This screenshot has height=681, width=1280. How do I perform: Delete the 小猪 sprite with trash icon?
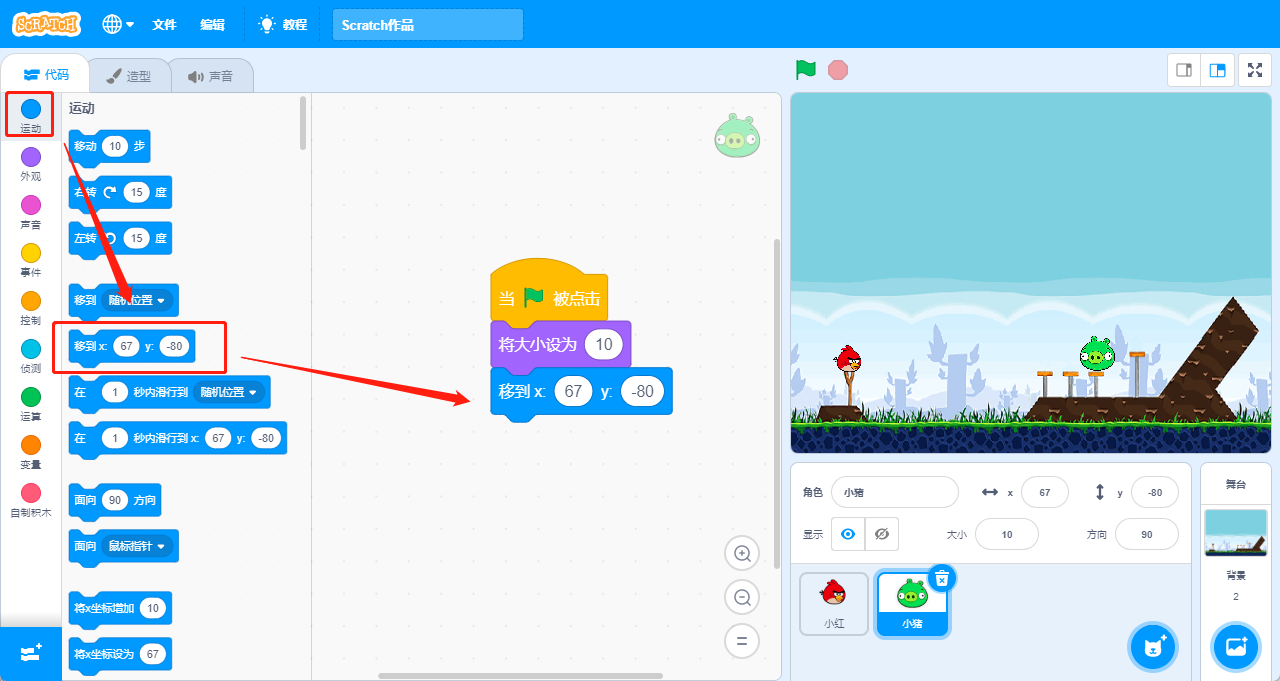942,578
